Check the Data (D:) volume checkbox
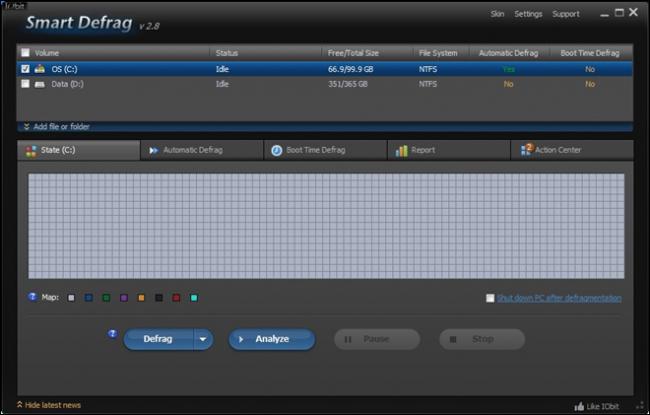Screen dimensions: 650x415 point(25,84)
